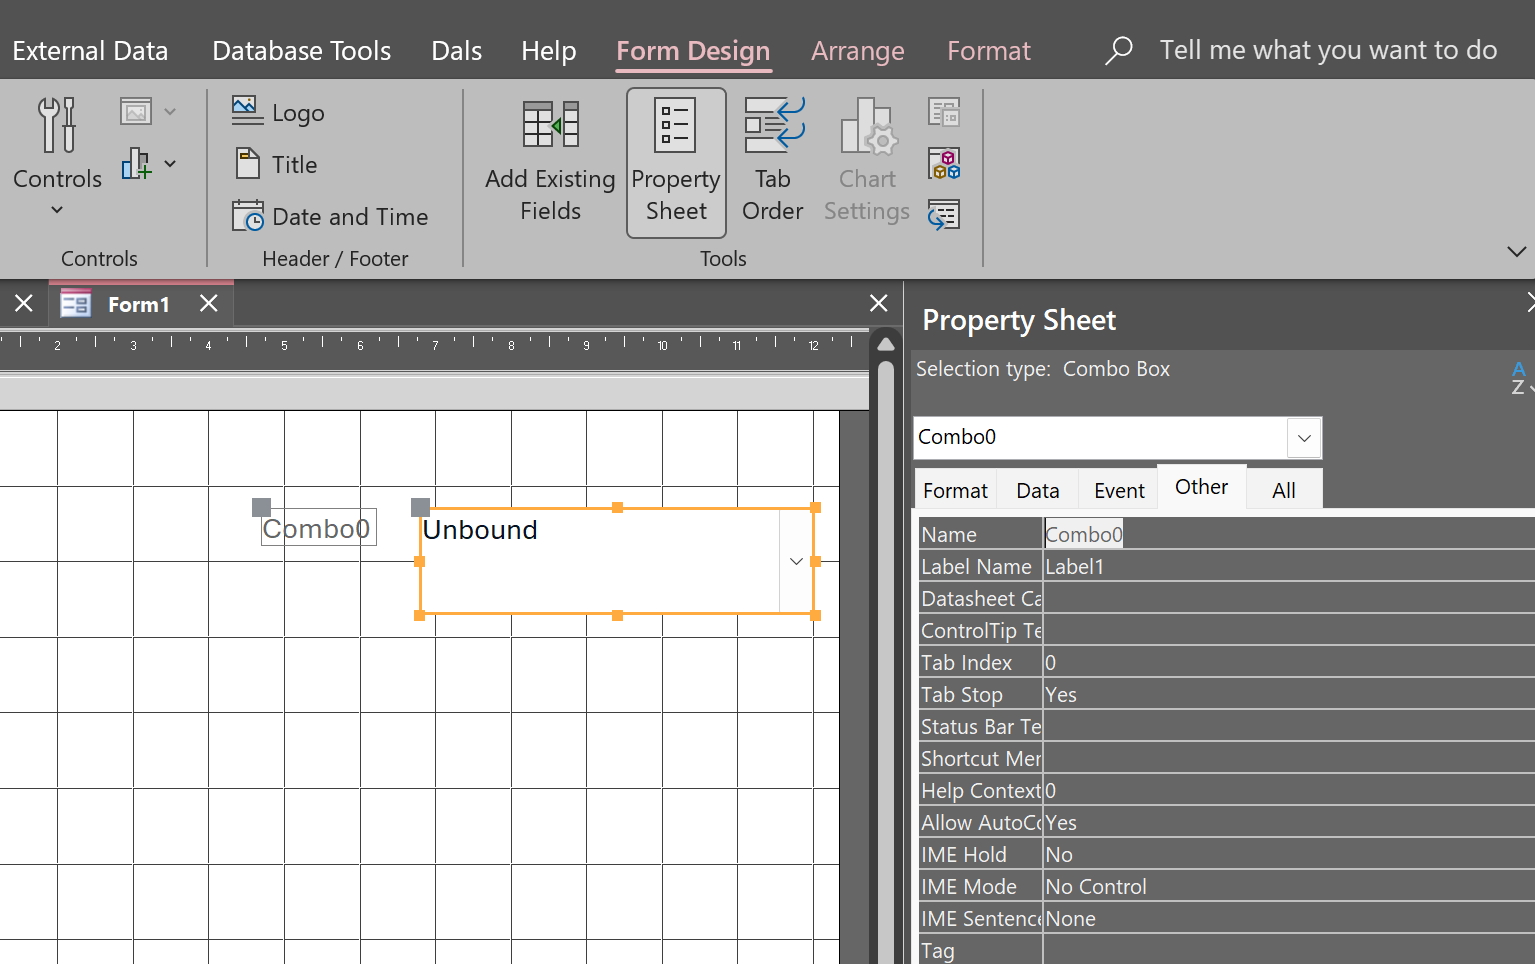1535x964 pixels.
Task: Collapse the ribbon with the chevron
Action: tap(1516, 251)
